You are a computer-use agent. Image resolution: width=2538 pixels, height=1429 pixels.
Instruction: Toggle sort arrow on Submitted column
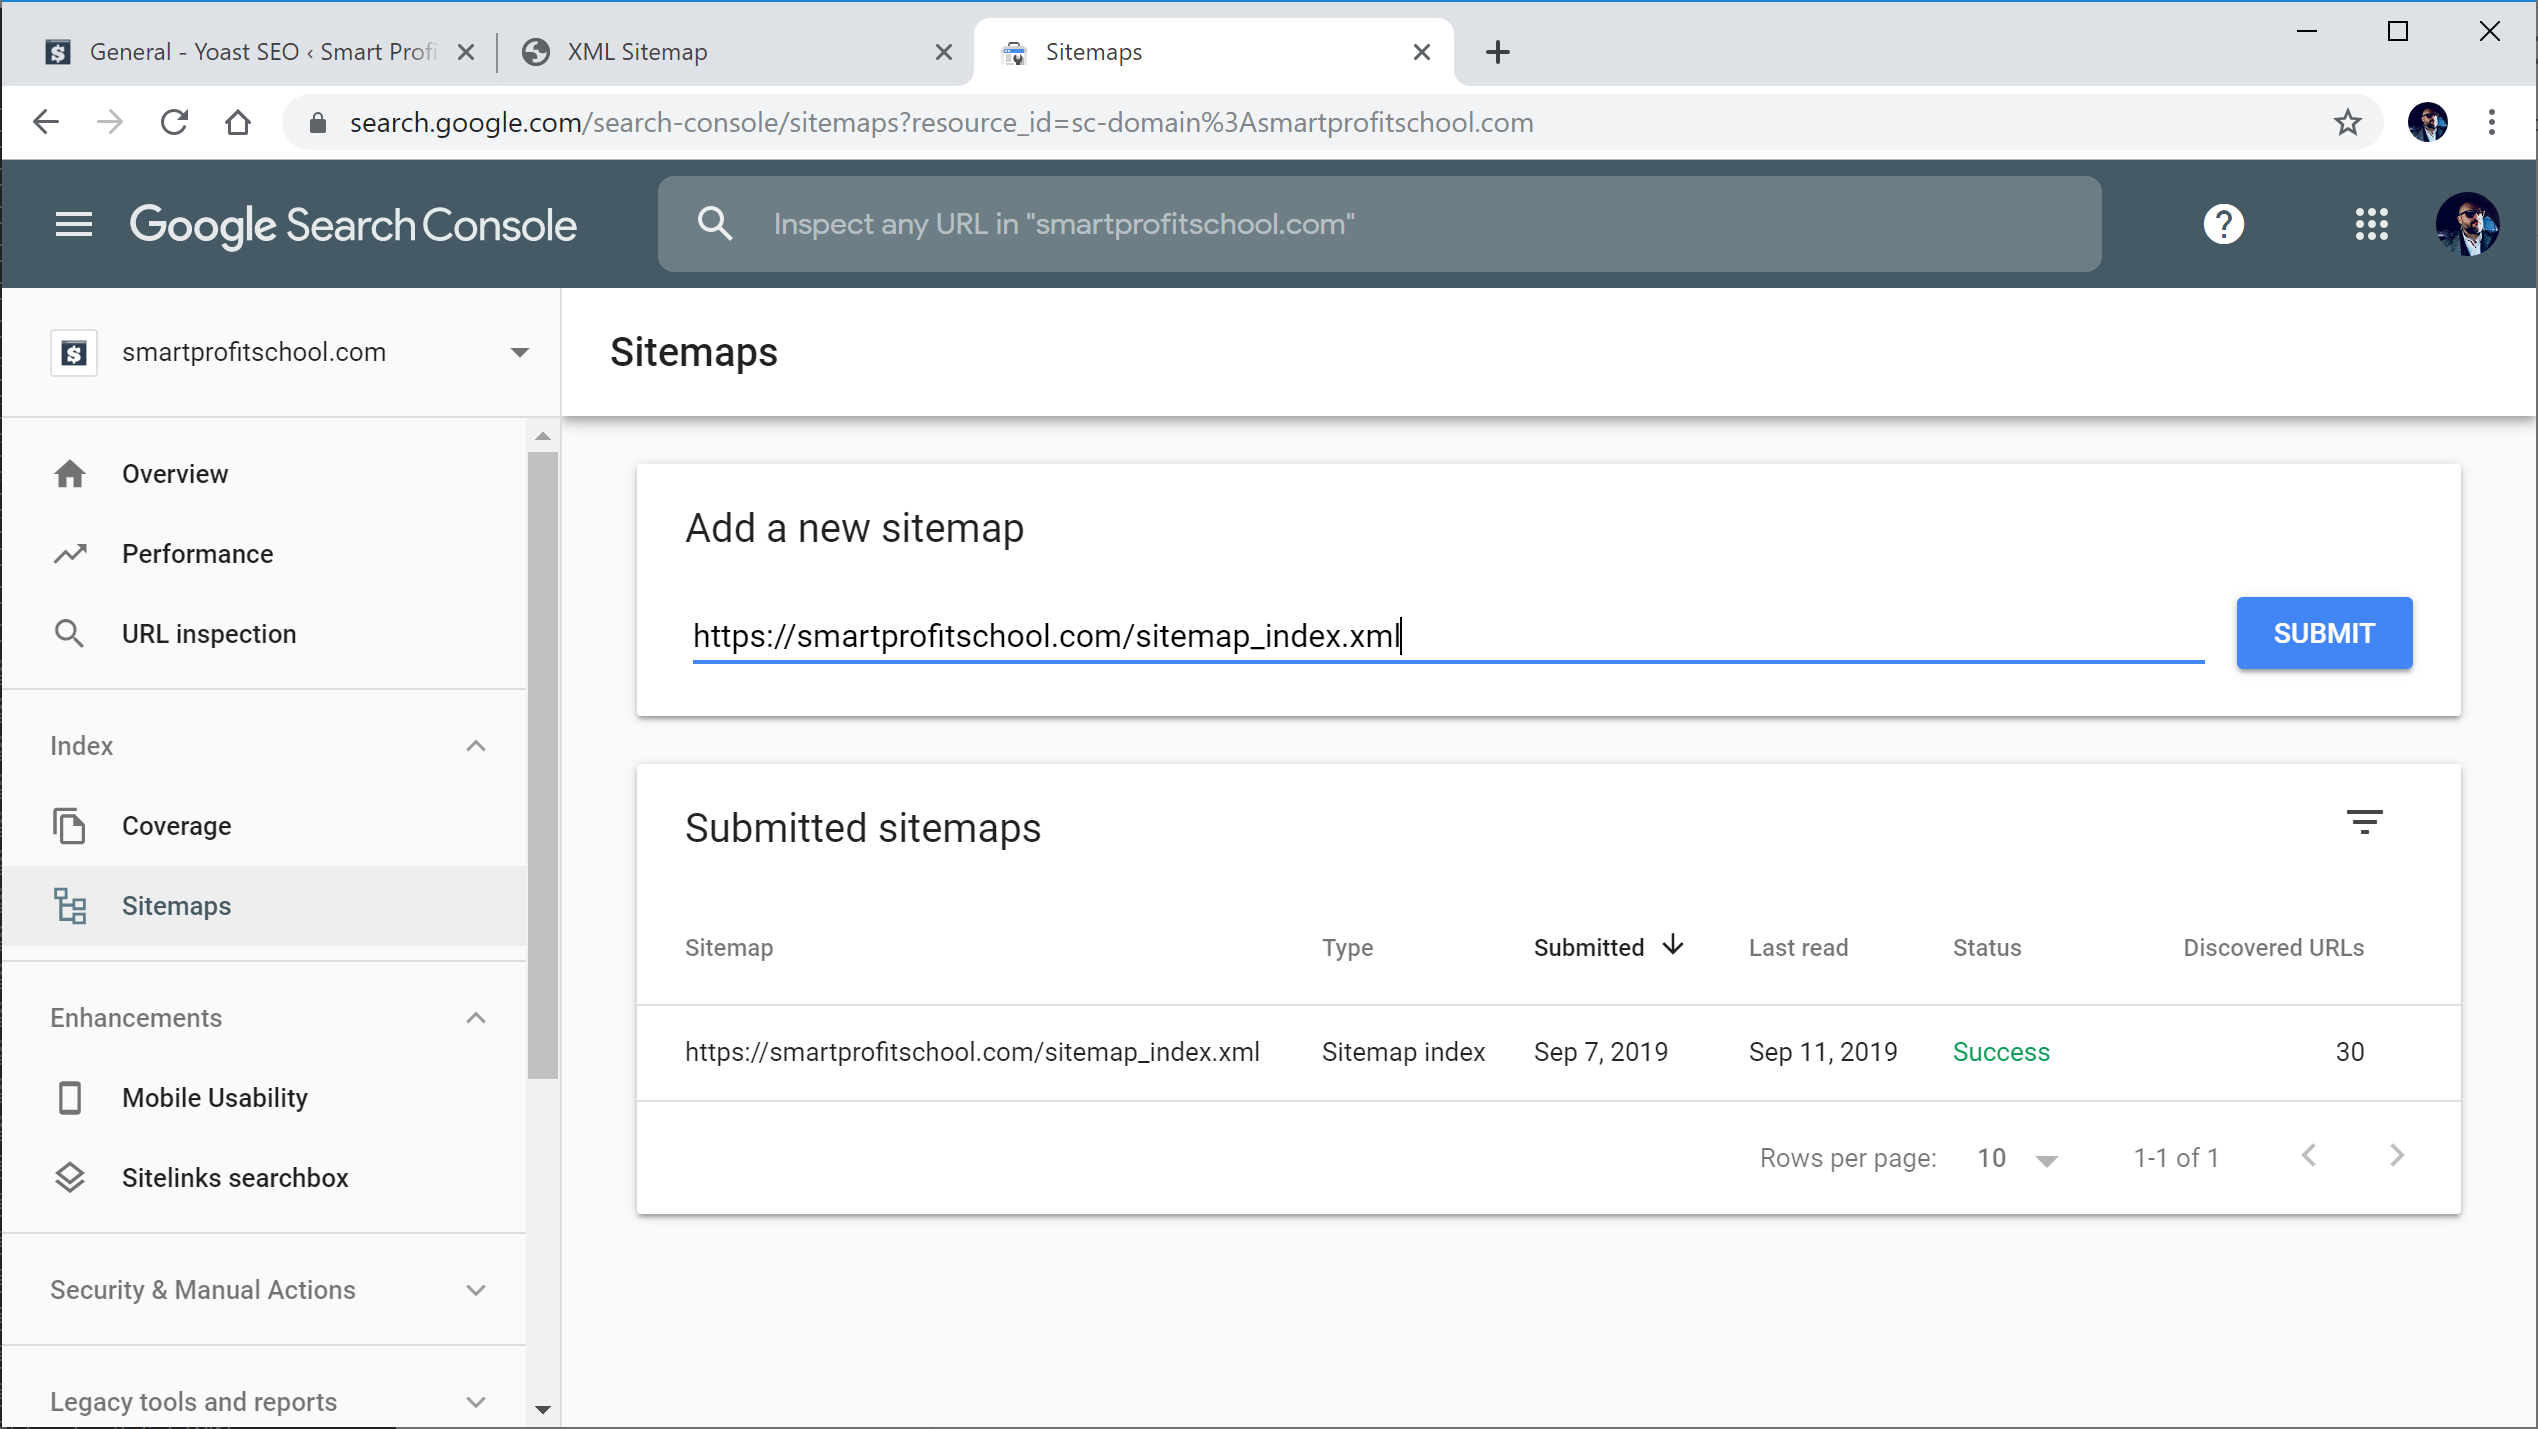pos(1673,945)
